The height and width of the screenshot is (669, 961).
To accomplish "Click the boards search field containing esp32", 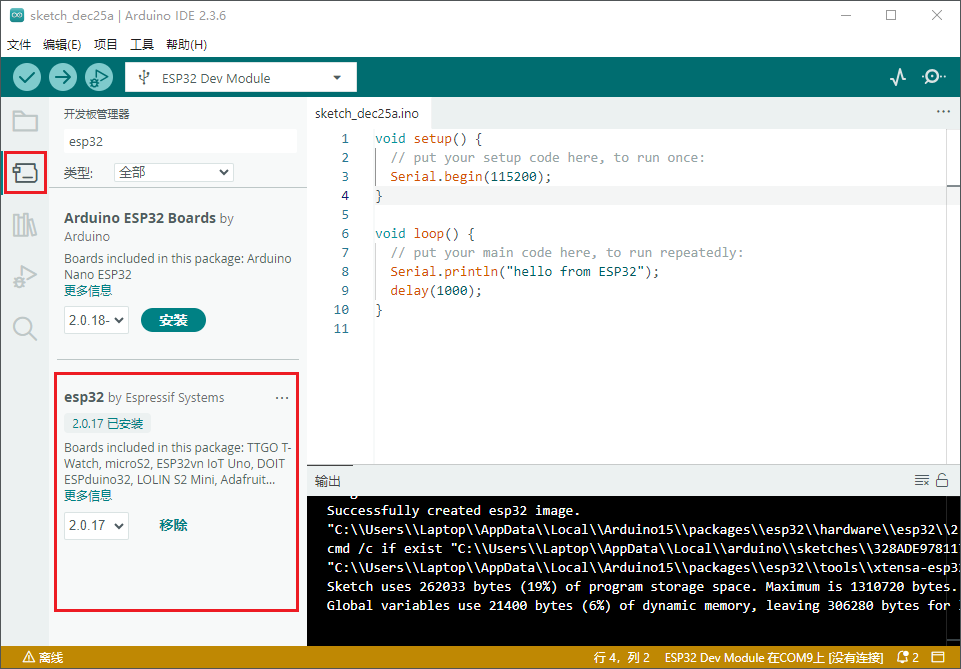I will 180,142.
